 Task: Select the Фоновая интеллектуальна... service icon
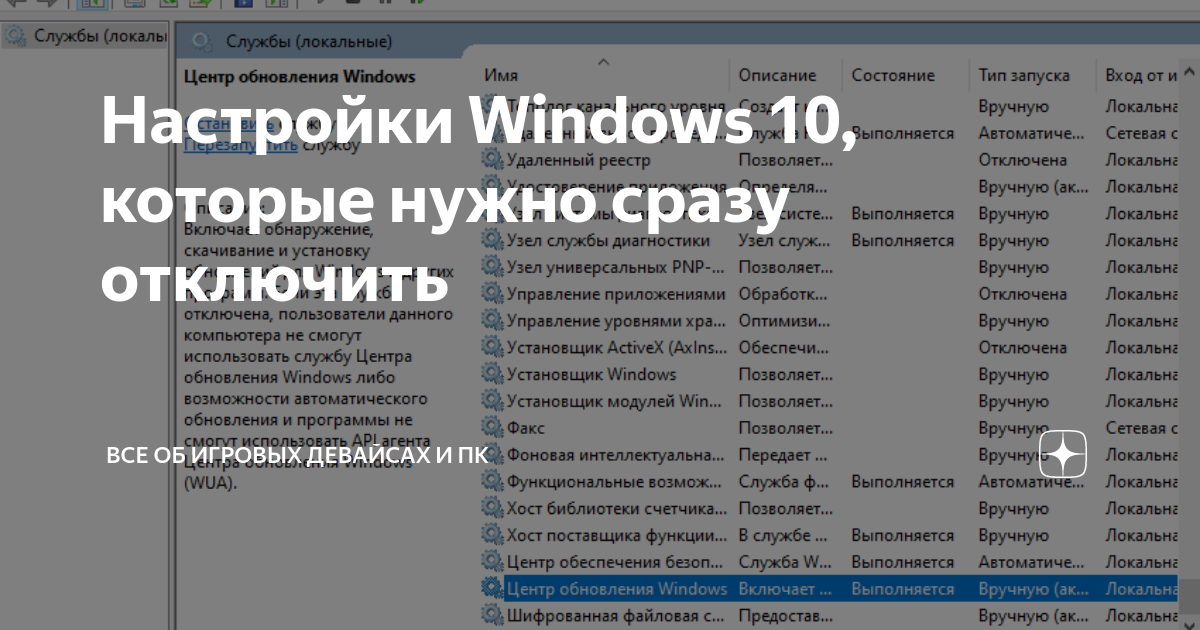coord(492,455)
